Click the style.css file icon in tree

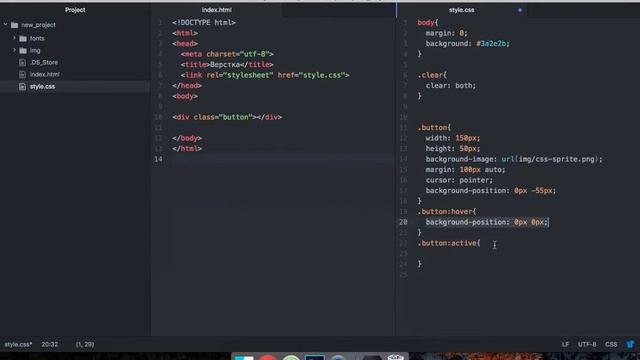(22, 87)
